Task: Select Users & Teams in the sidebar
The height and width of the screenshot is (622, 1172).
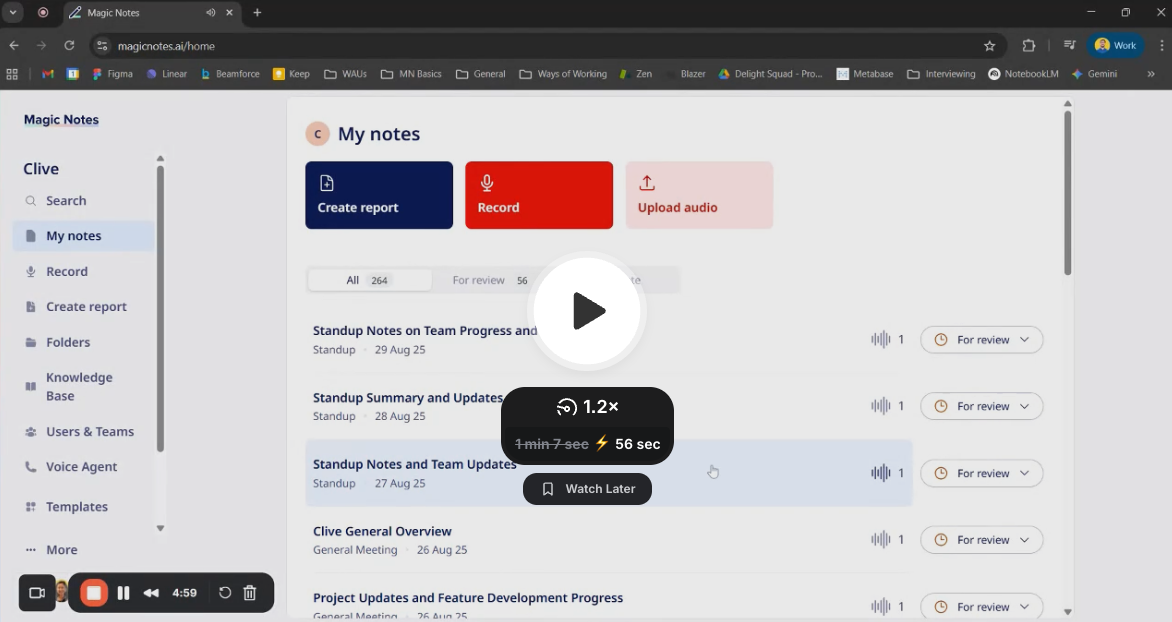Action: [89, 431]
